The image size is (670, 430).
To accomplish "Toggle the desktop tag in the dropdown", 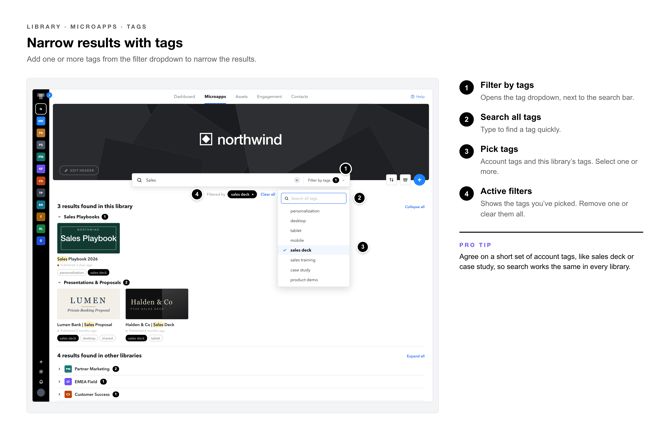I will pos(314,221).
